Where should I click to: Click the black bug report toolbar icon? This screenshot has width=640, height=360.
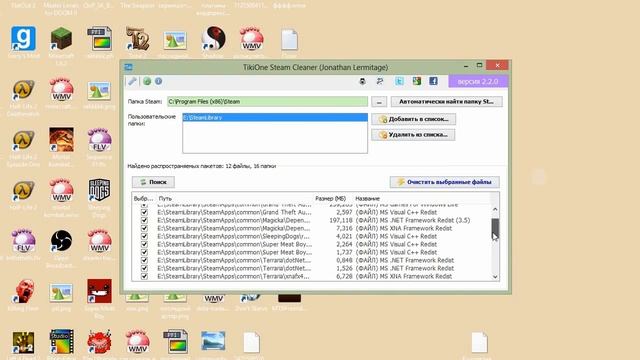(362, 81)
